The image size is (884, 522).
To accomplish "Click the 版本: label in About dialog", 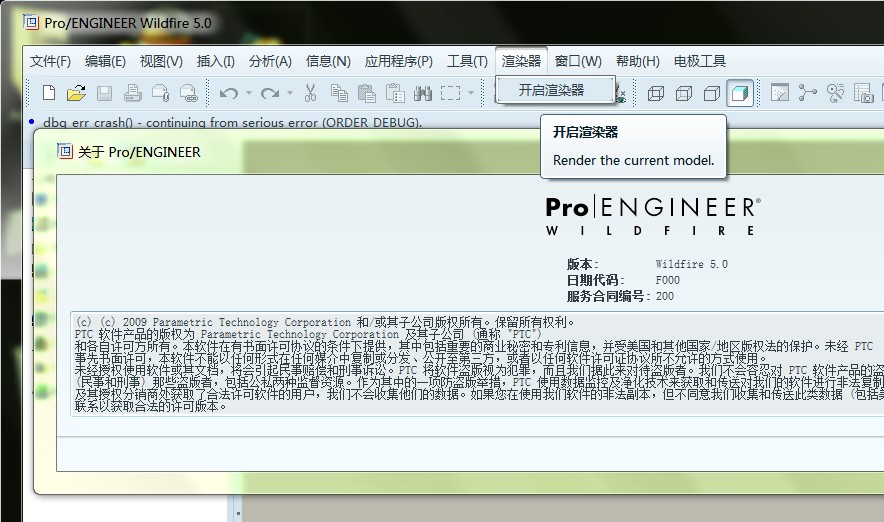I will pyautogui.click(x=582, y=264).
